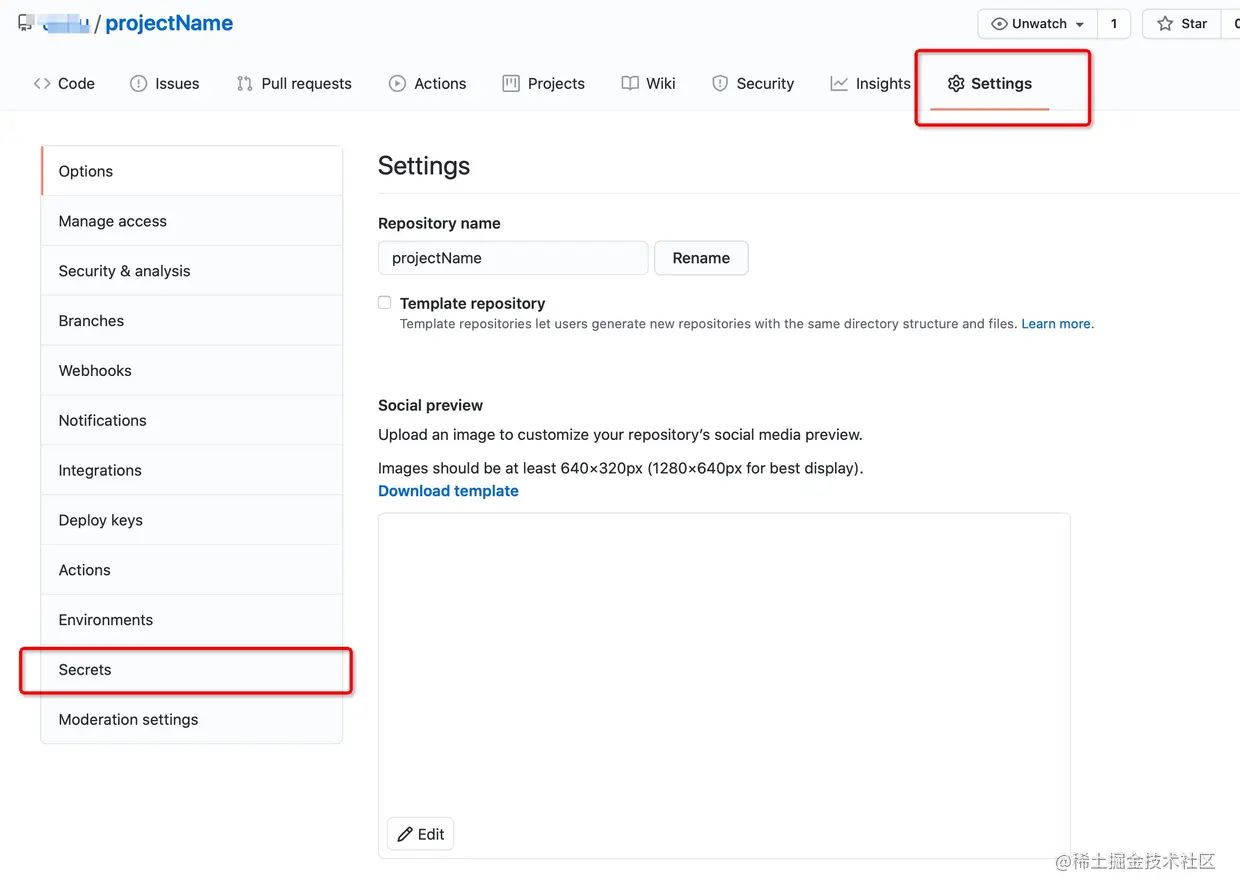Open the Settings tab
Viewport: 1240px width, 896px height.
point(990,84)
